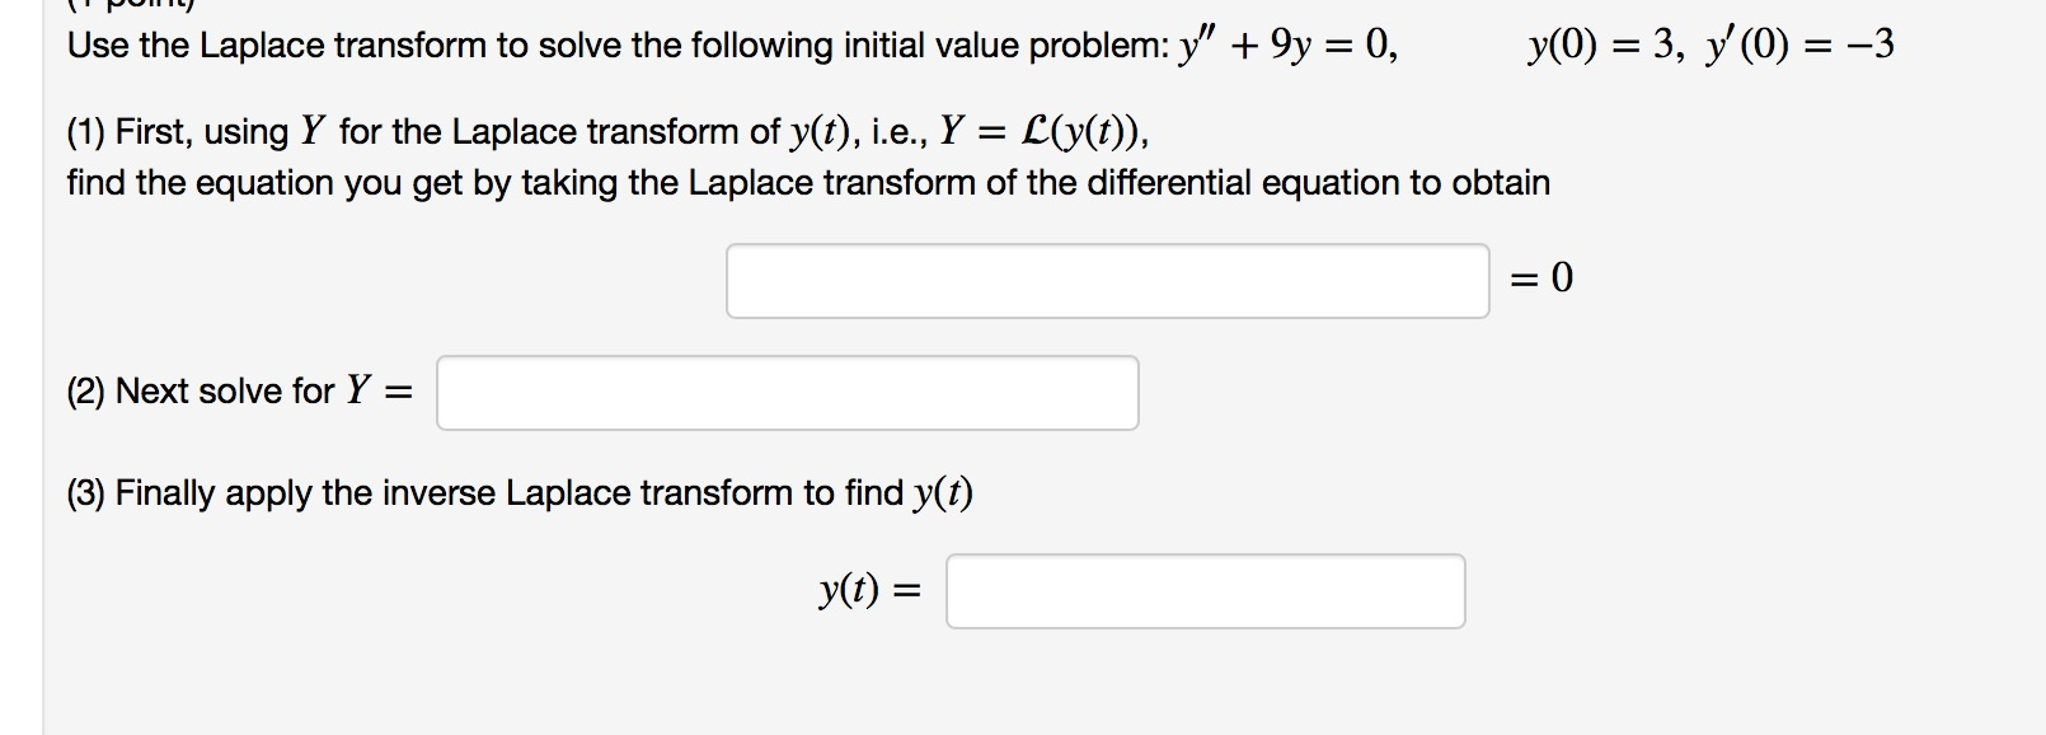Click the script L Laplace operator symbol

(x=1034, y=131)
